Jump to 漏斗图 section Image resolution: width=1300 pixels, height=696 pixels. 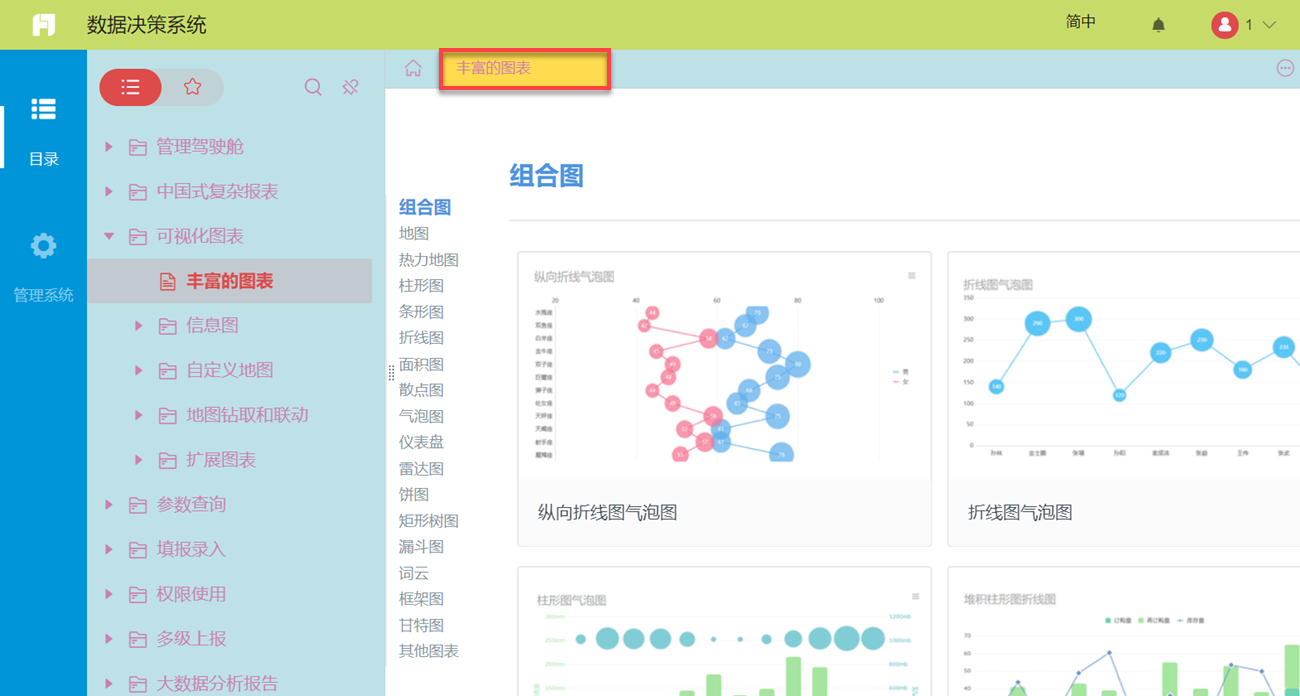point(421,546)
